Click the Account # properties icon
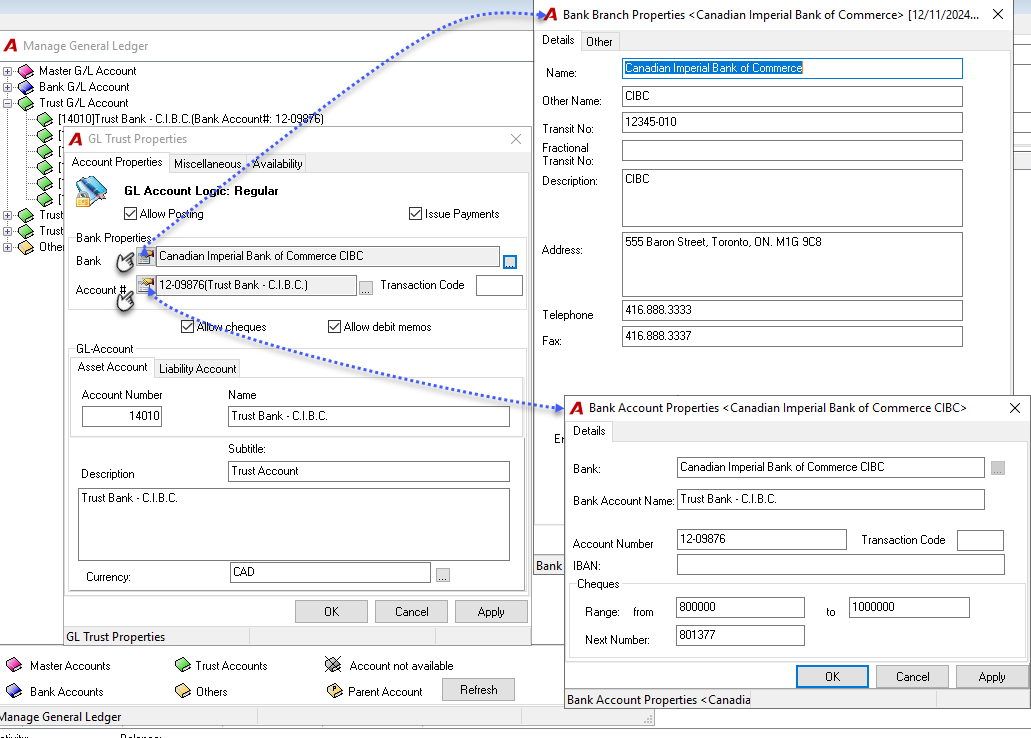 tap(146, 285)
